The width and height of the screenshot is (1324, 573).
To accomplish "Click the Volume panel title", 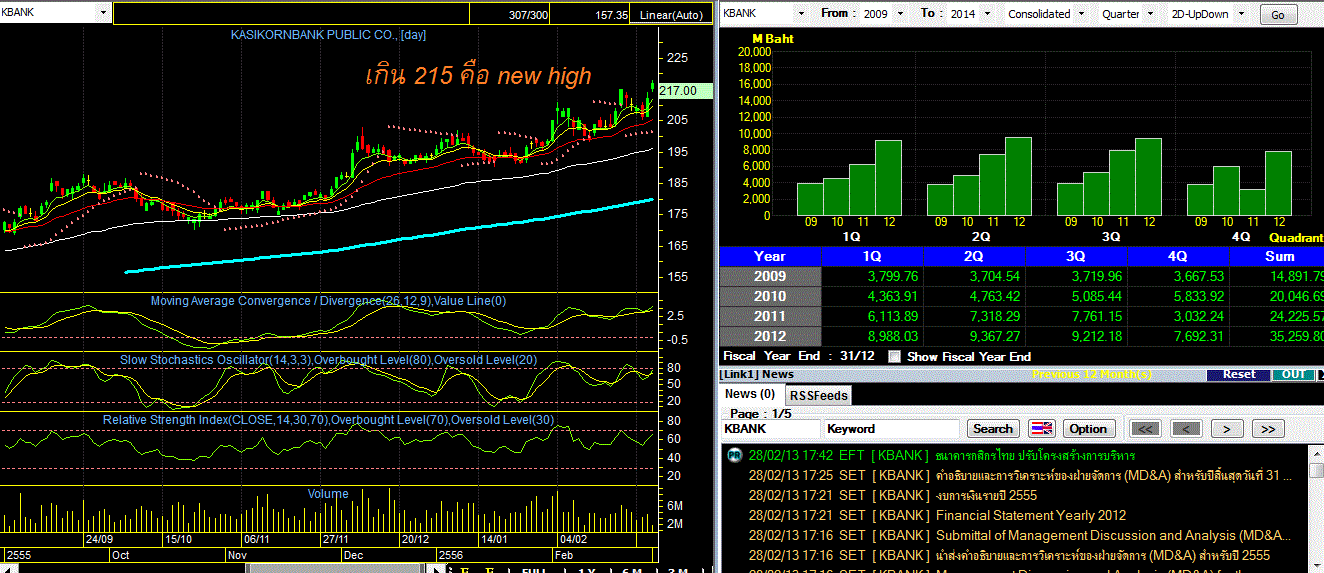I will (x=328, y=493).
